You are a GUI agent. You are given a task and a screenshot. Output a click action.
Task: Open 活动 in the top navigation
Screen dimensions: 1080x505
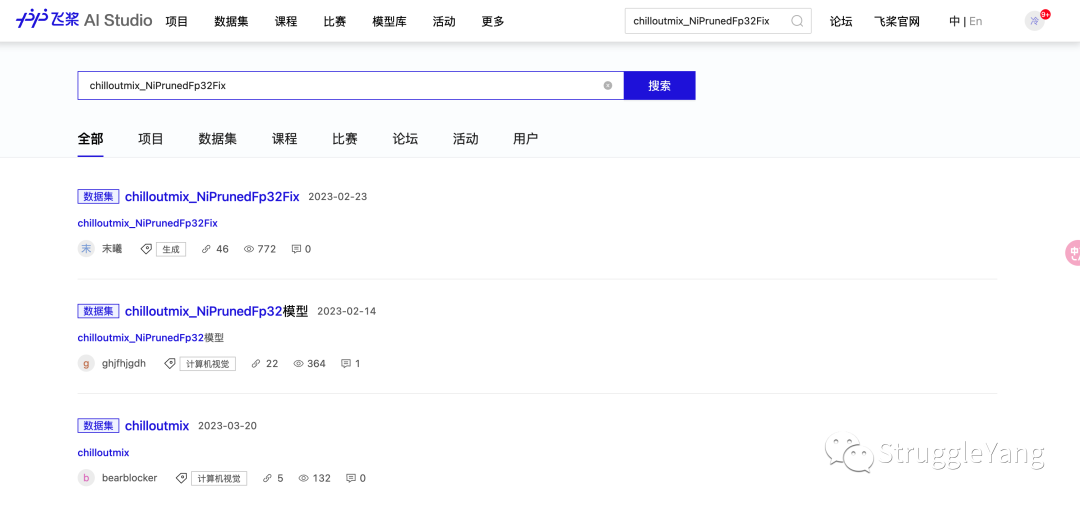pyautogui.click(x=444, y=21)
